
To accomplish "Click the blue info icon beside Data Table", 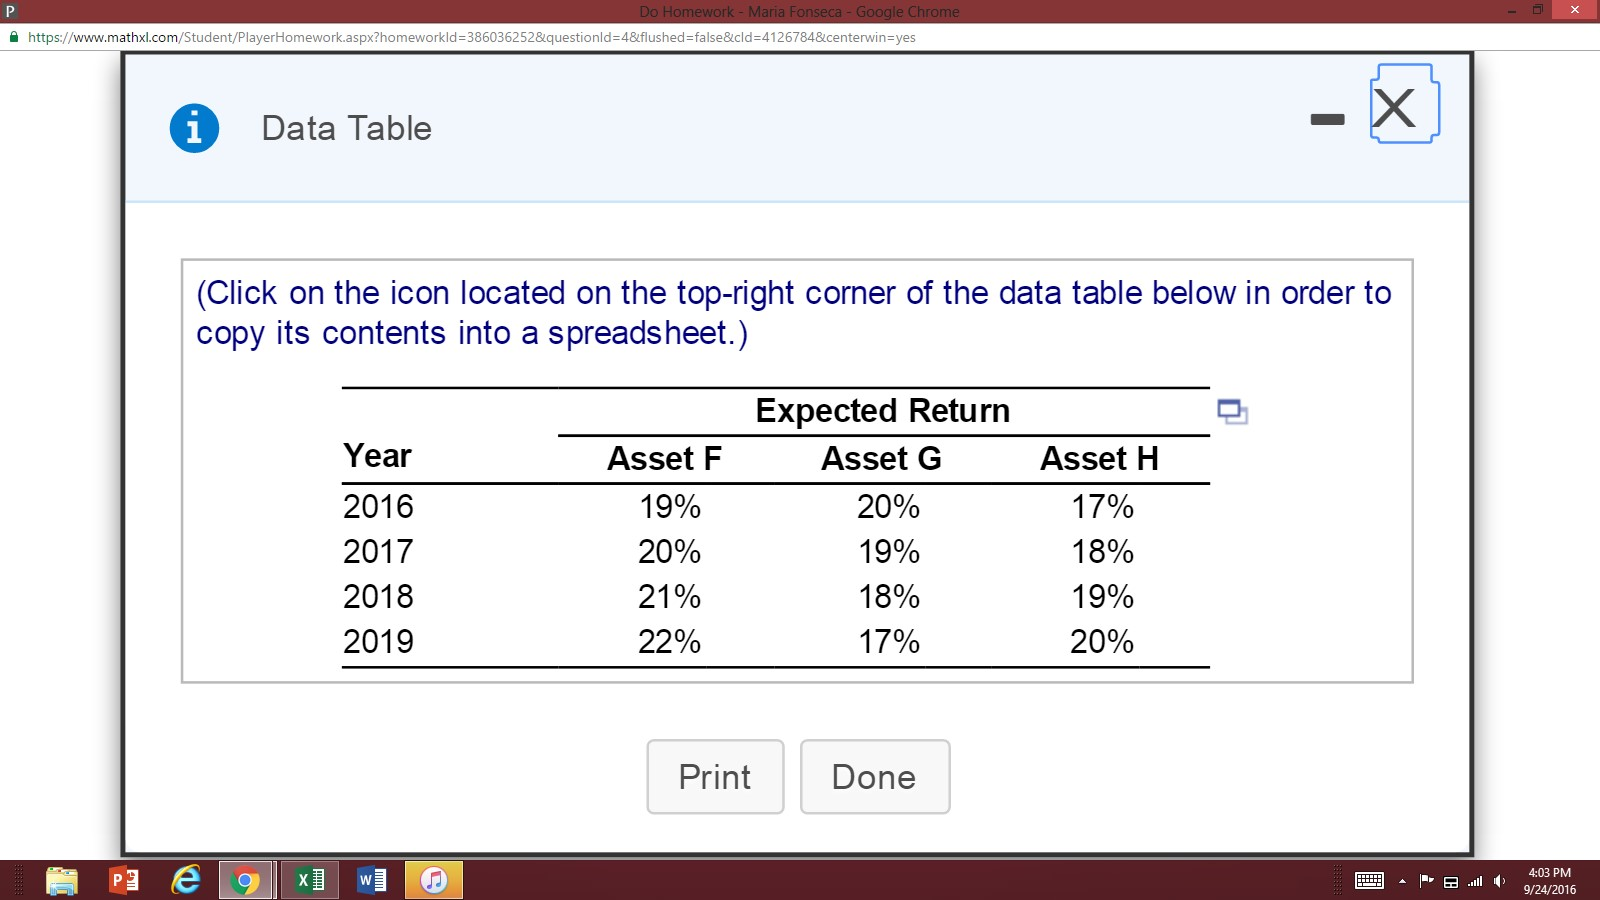I will click(x=193, y=127).
